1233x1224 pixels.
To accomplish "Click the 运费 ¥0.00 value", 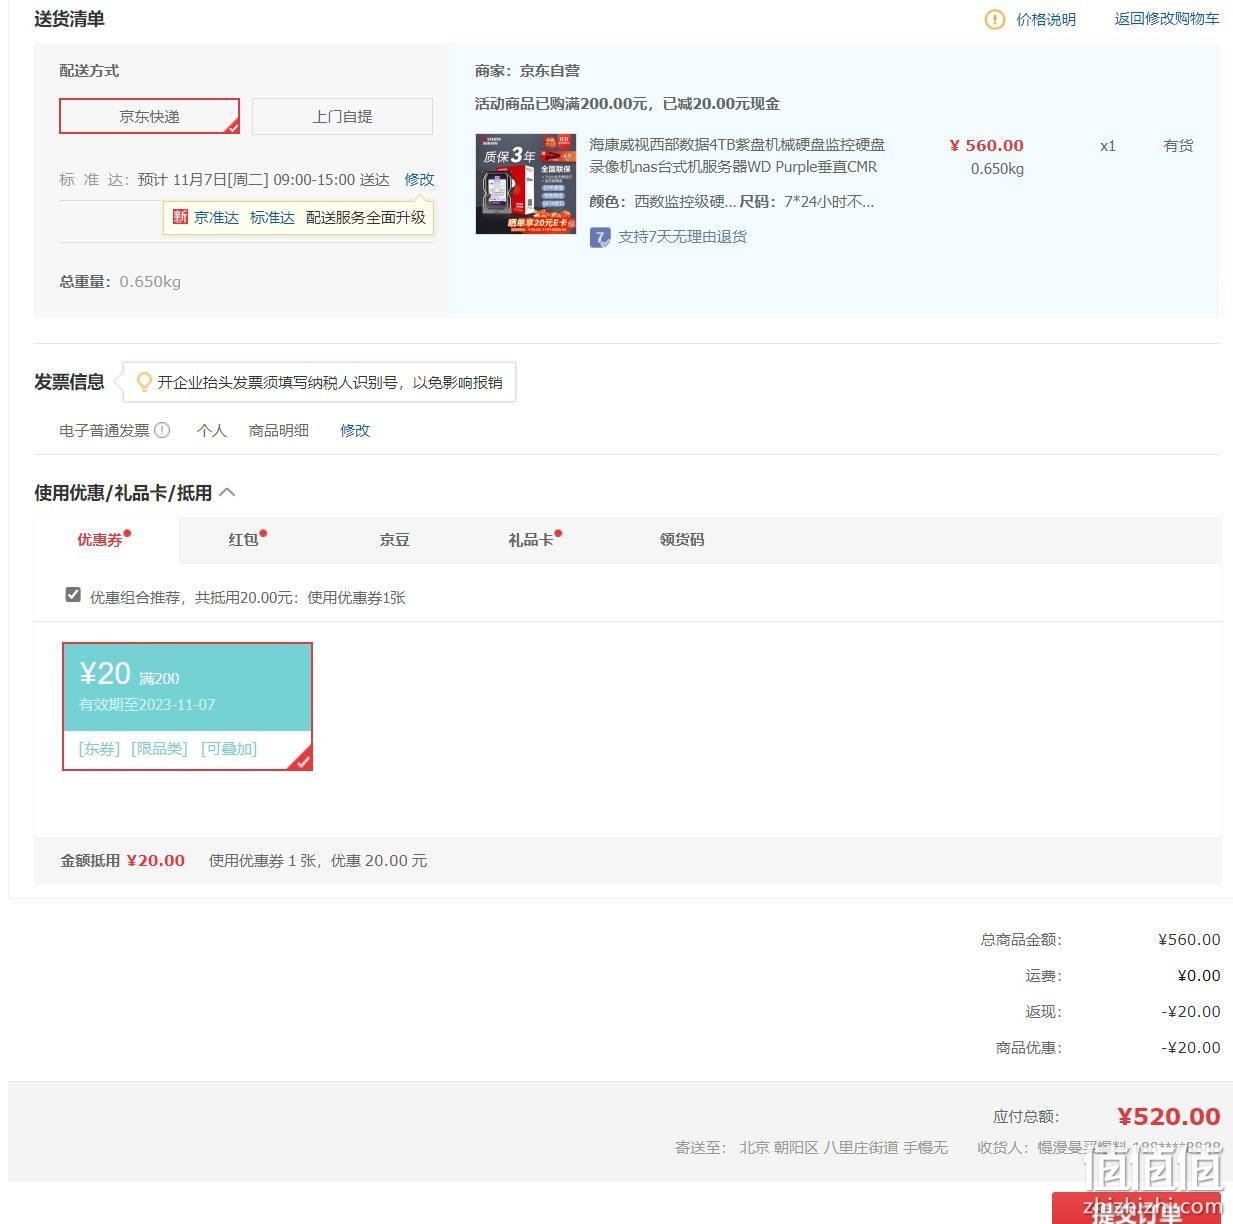I will 1199,976.
